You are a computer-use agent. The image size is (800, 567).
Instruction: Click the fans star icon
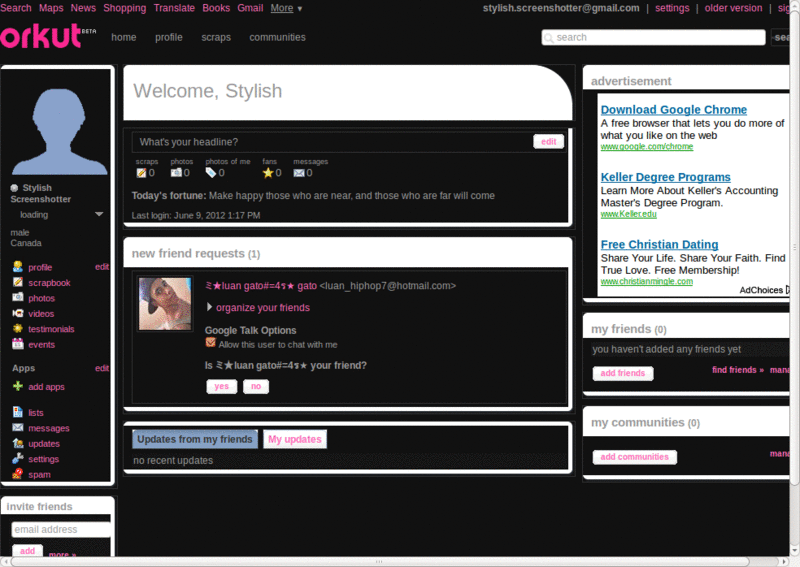point(268,173)
